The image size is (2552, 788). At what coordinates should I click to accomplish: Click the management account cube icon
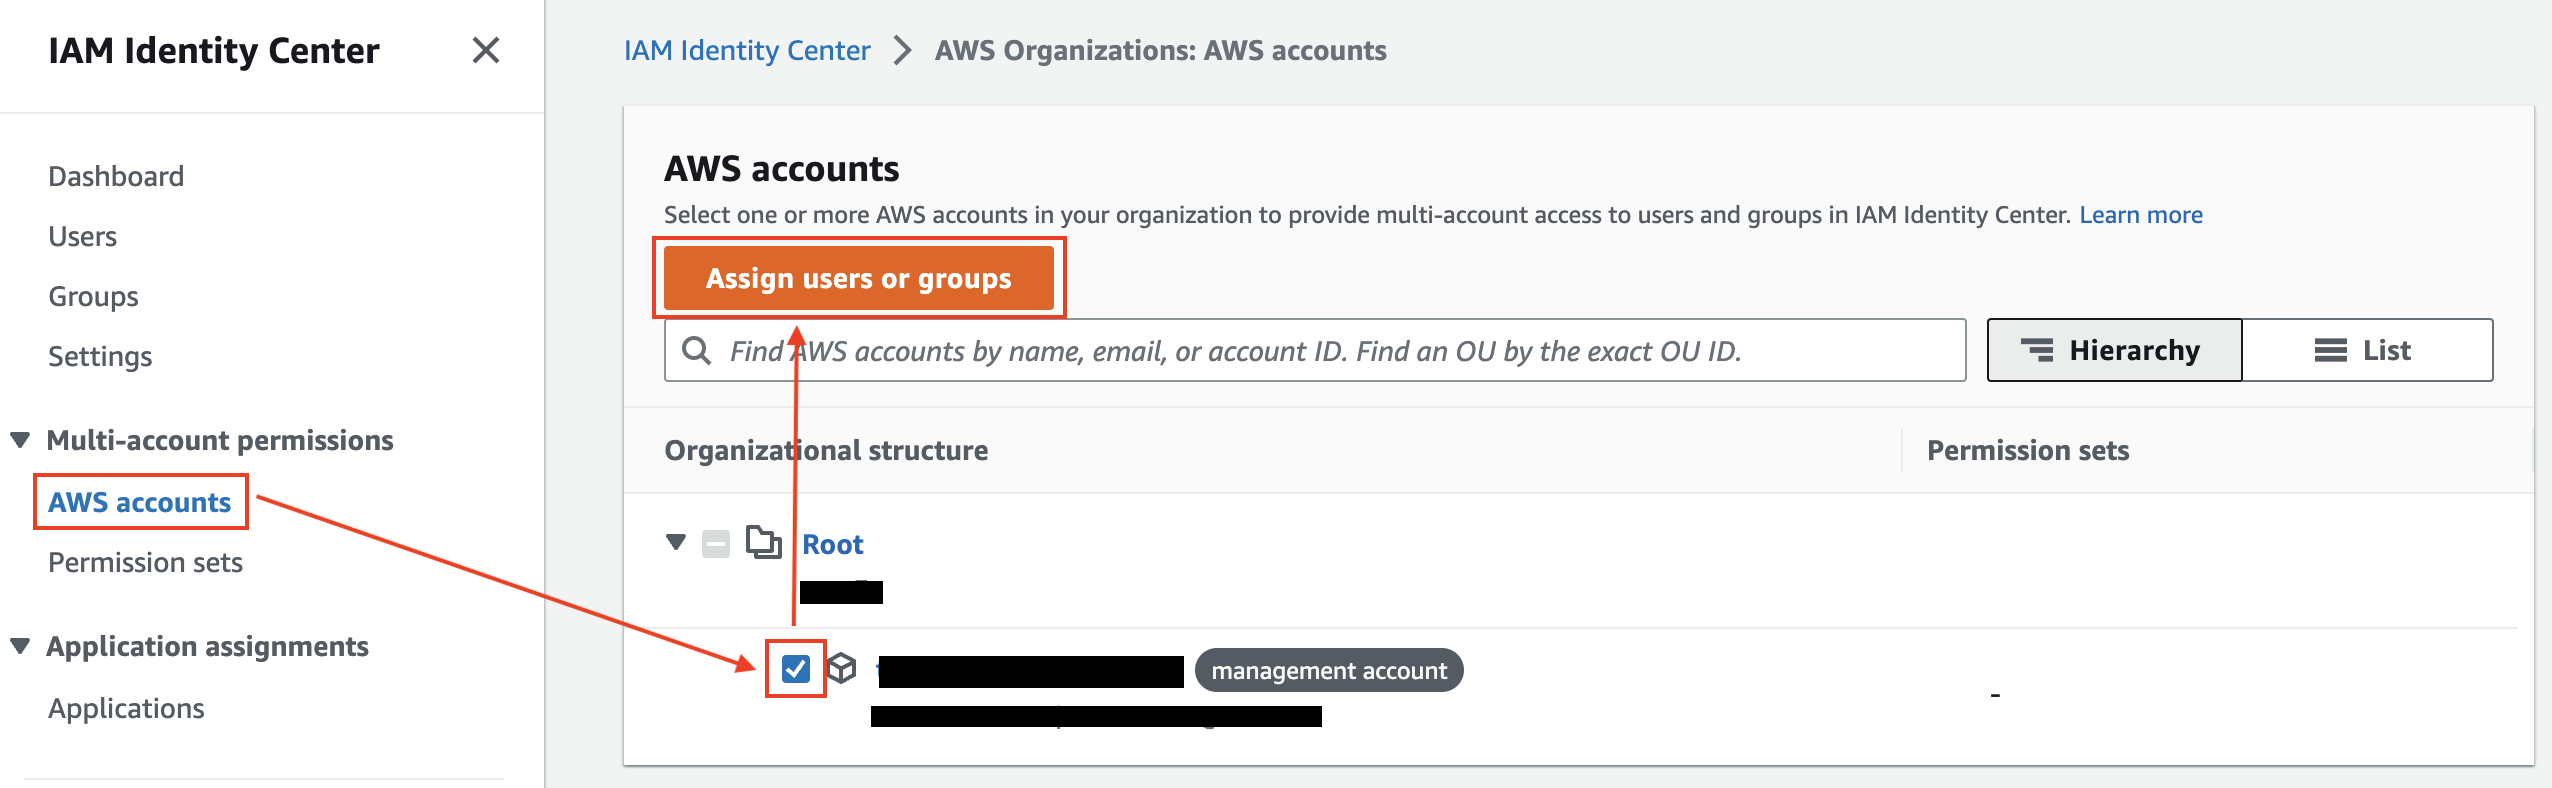tap(842, 668)
